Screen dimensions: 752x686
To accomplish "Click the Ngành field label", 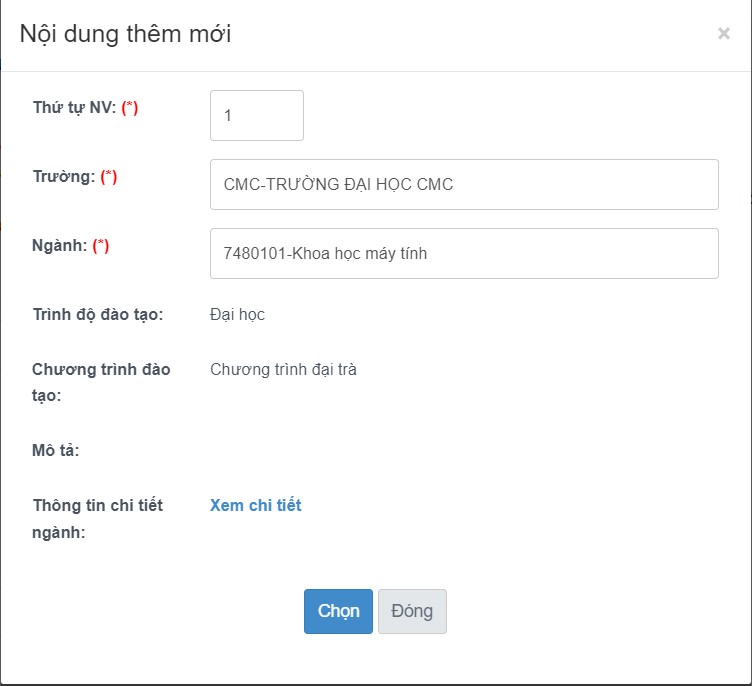I will 60,246.
